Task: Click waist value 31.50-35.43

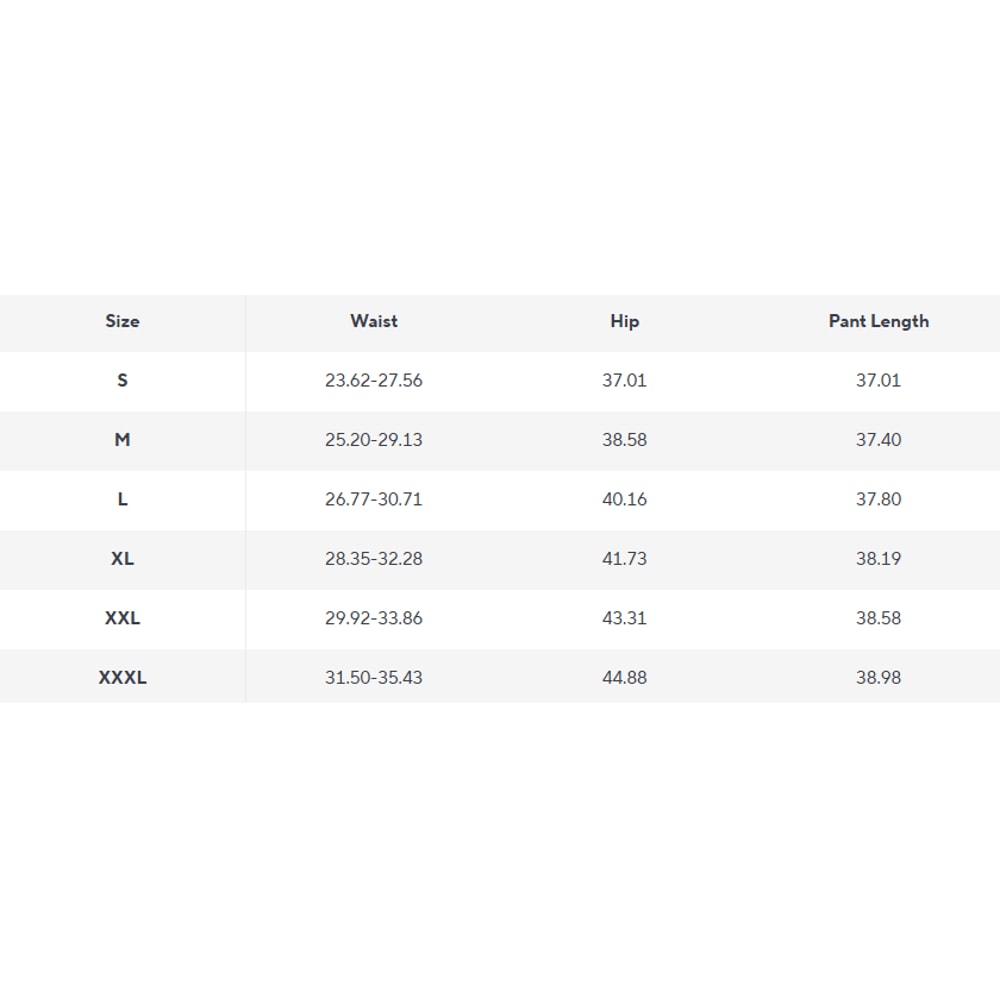Action: [x=374, y=677]
